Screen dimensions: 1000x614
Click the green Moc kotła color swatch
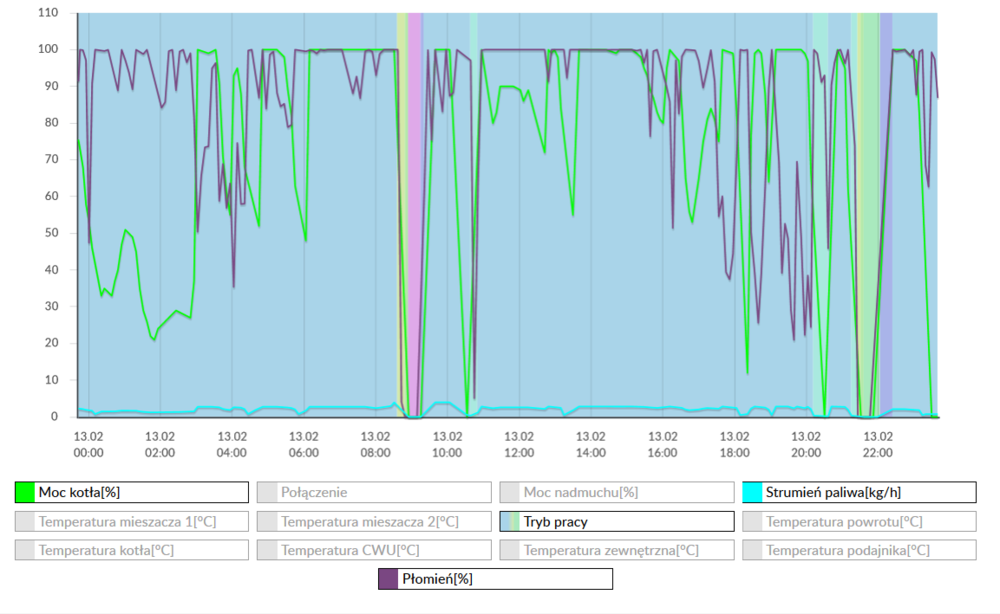tap(25, 492)
